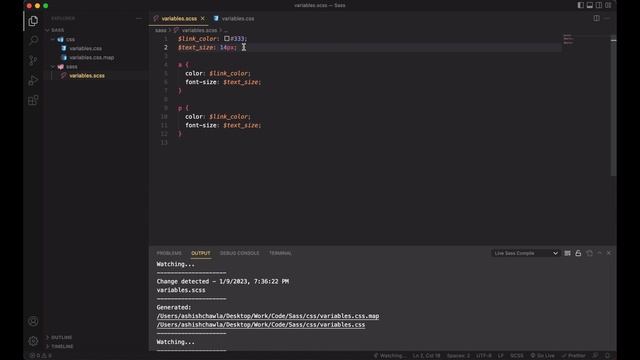Open the Source Control view
This screenshot has height=360, width=640.
click(33, 60)
